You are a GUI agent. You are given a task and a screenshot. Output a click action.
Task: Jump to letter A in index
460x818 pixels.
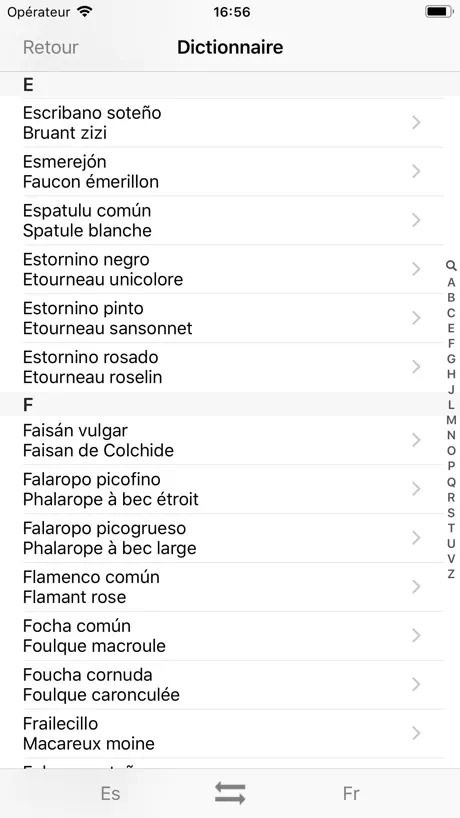coord(451,282)
